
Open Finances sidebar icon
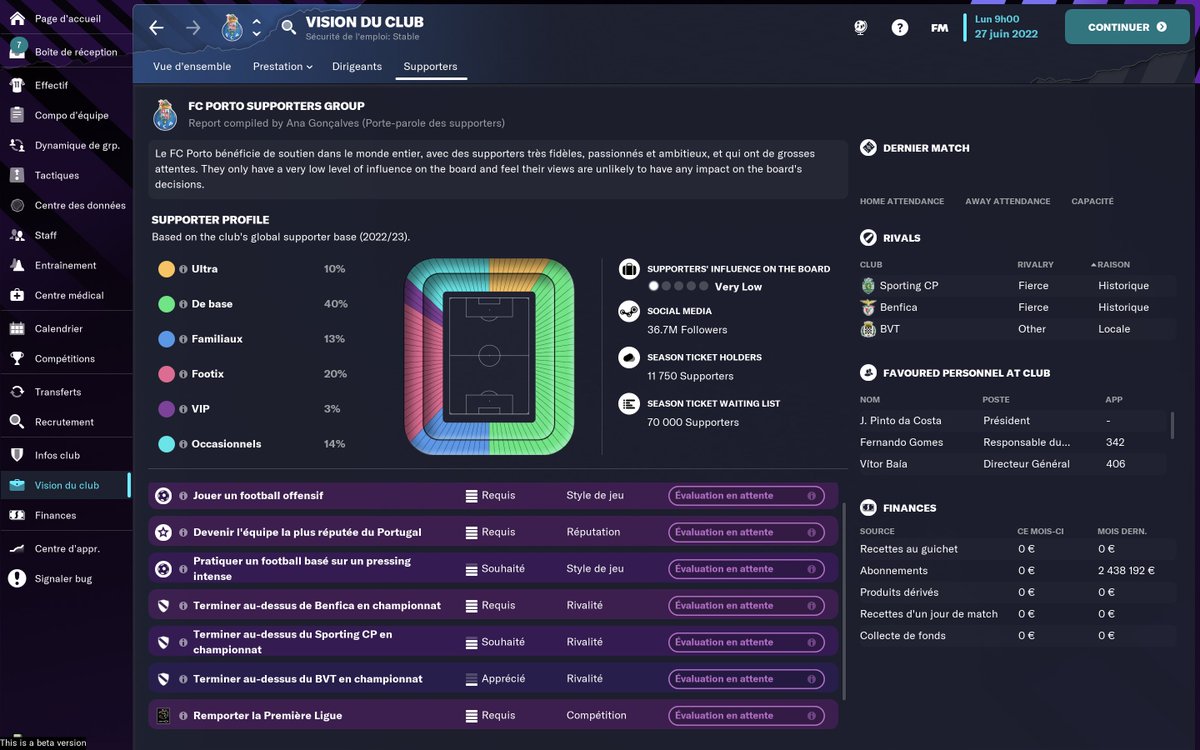17,515
